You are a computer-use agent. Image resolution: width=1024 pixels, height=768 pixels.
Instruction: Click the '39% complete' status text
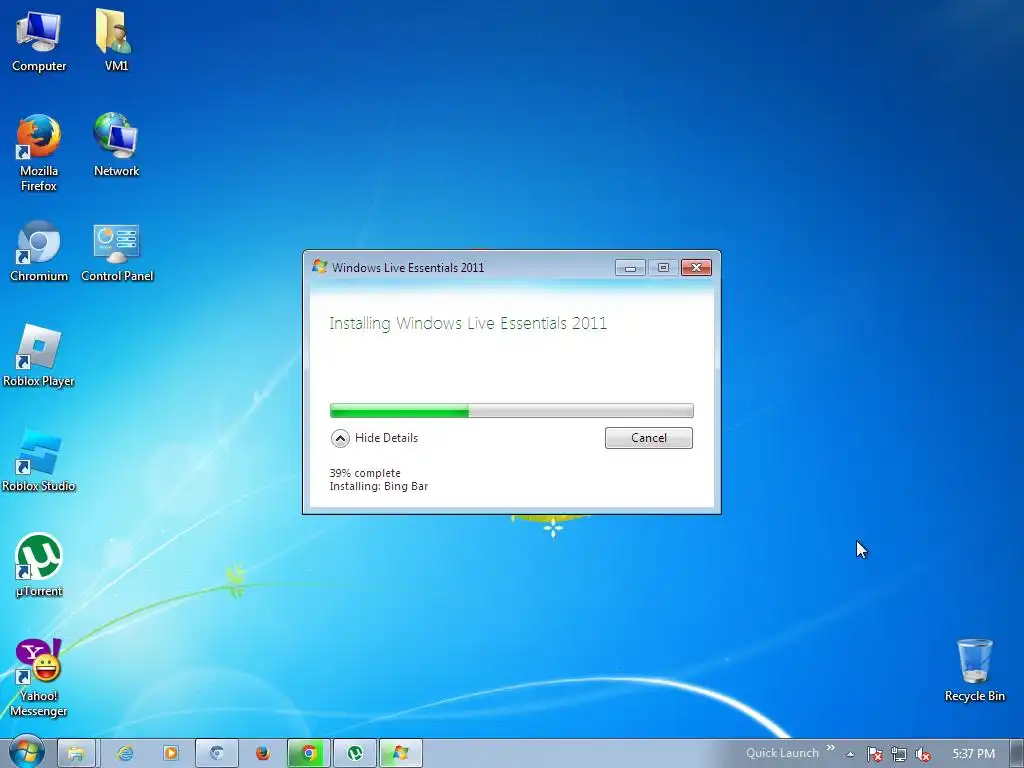tap(365, 473)
